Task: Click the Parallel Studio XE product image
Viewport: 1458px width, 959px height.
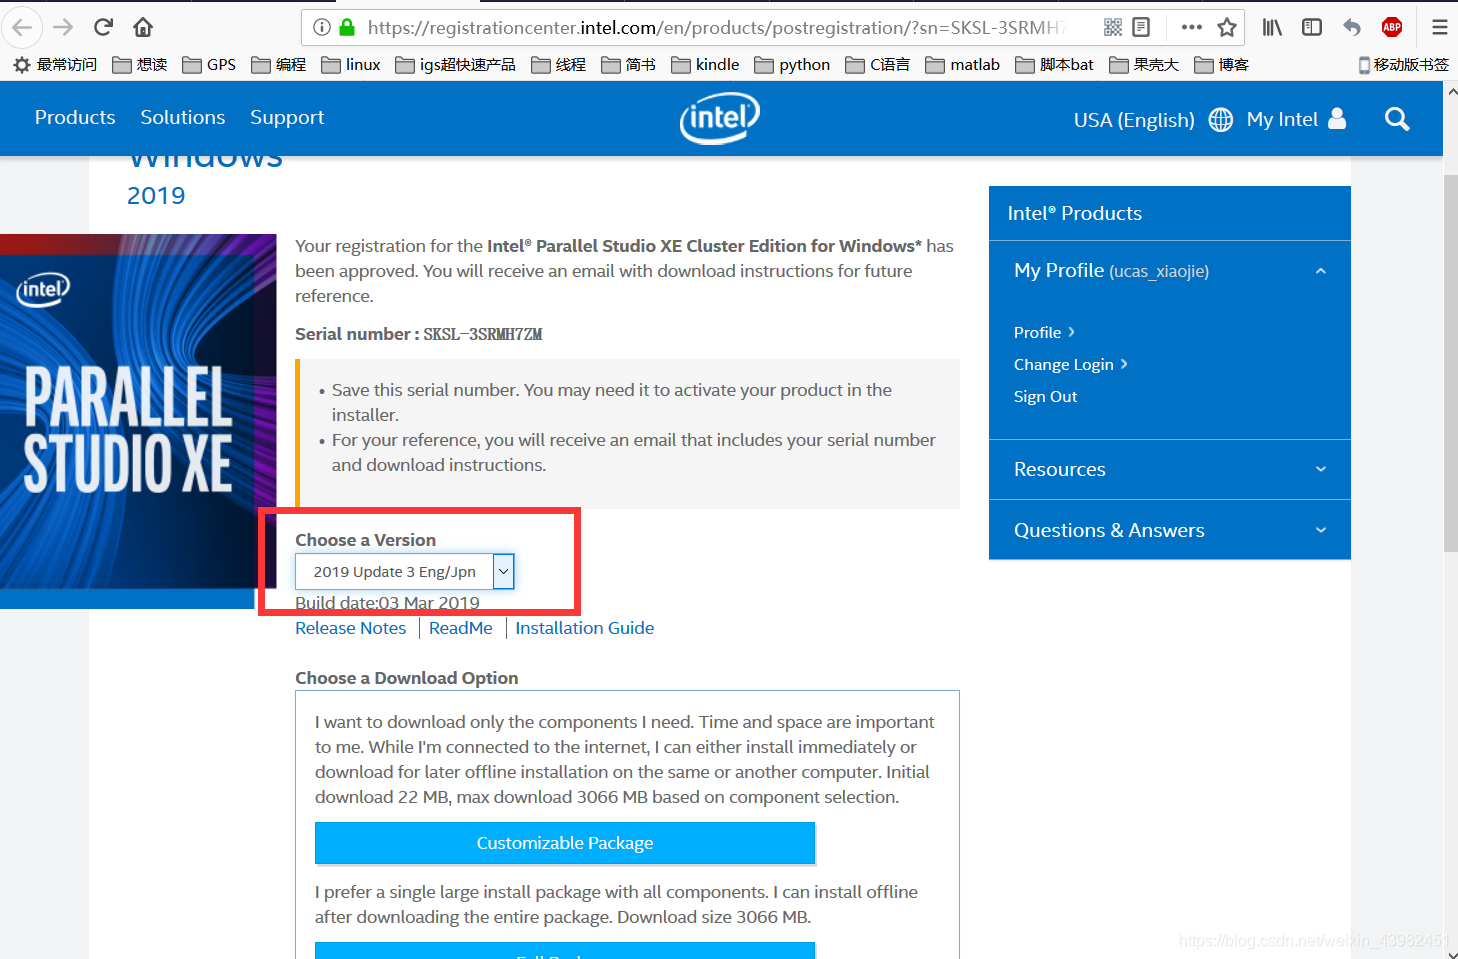Action: (138, 421)
